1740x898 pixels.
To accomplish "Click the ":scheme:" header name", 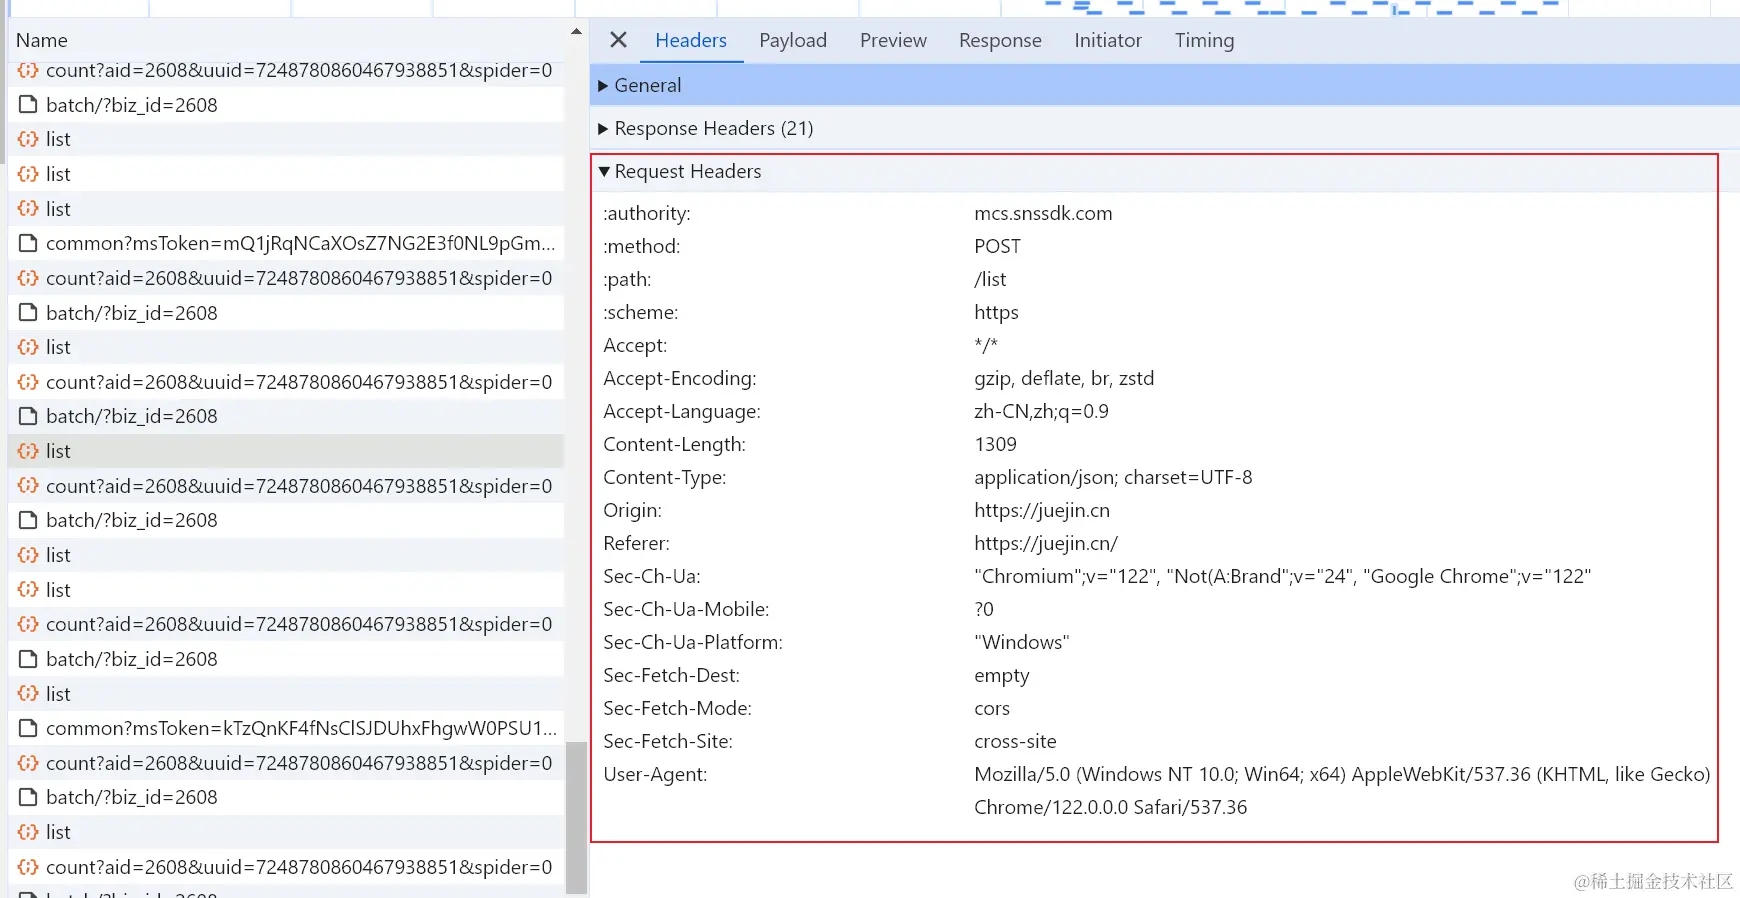I will pyautogui.click(x=641, y=312).
